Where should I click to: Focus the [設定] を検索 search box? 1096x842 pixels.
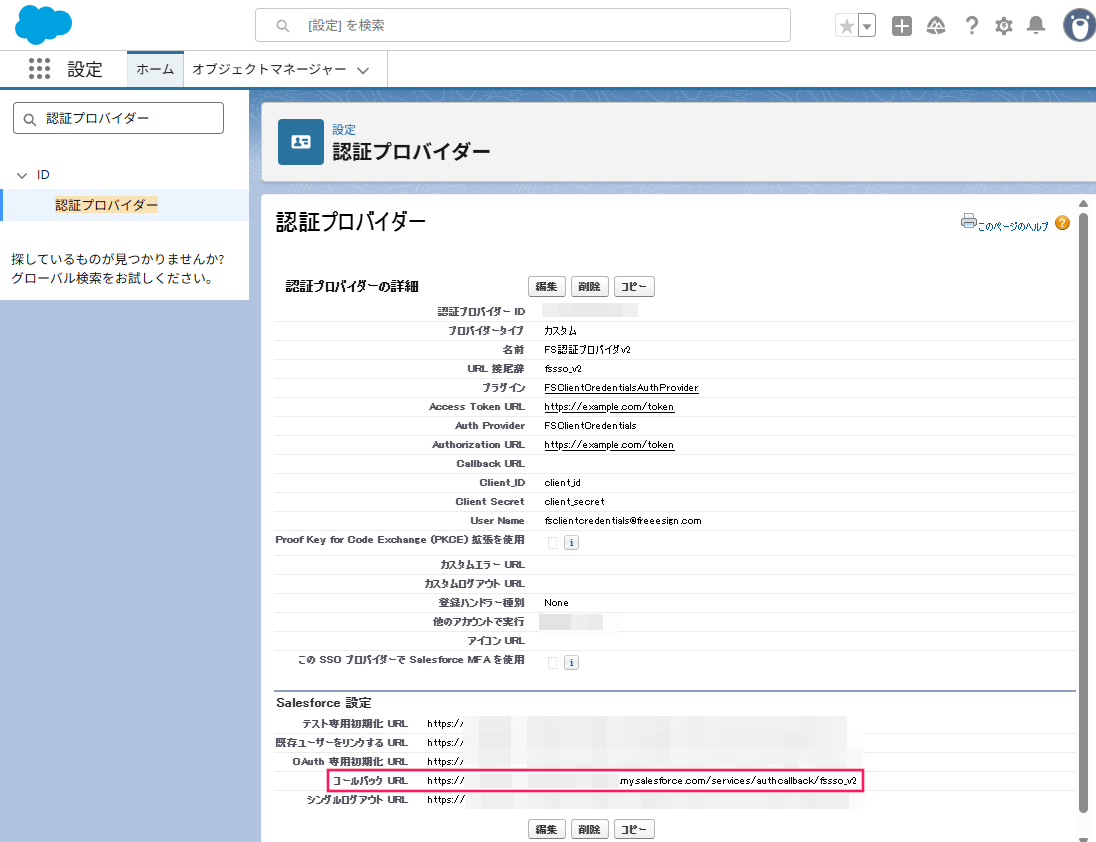523,25
